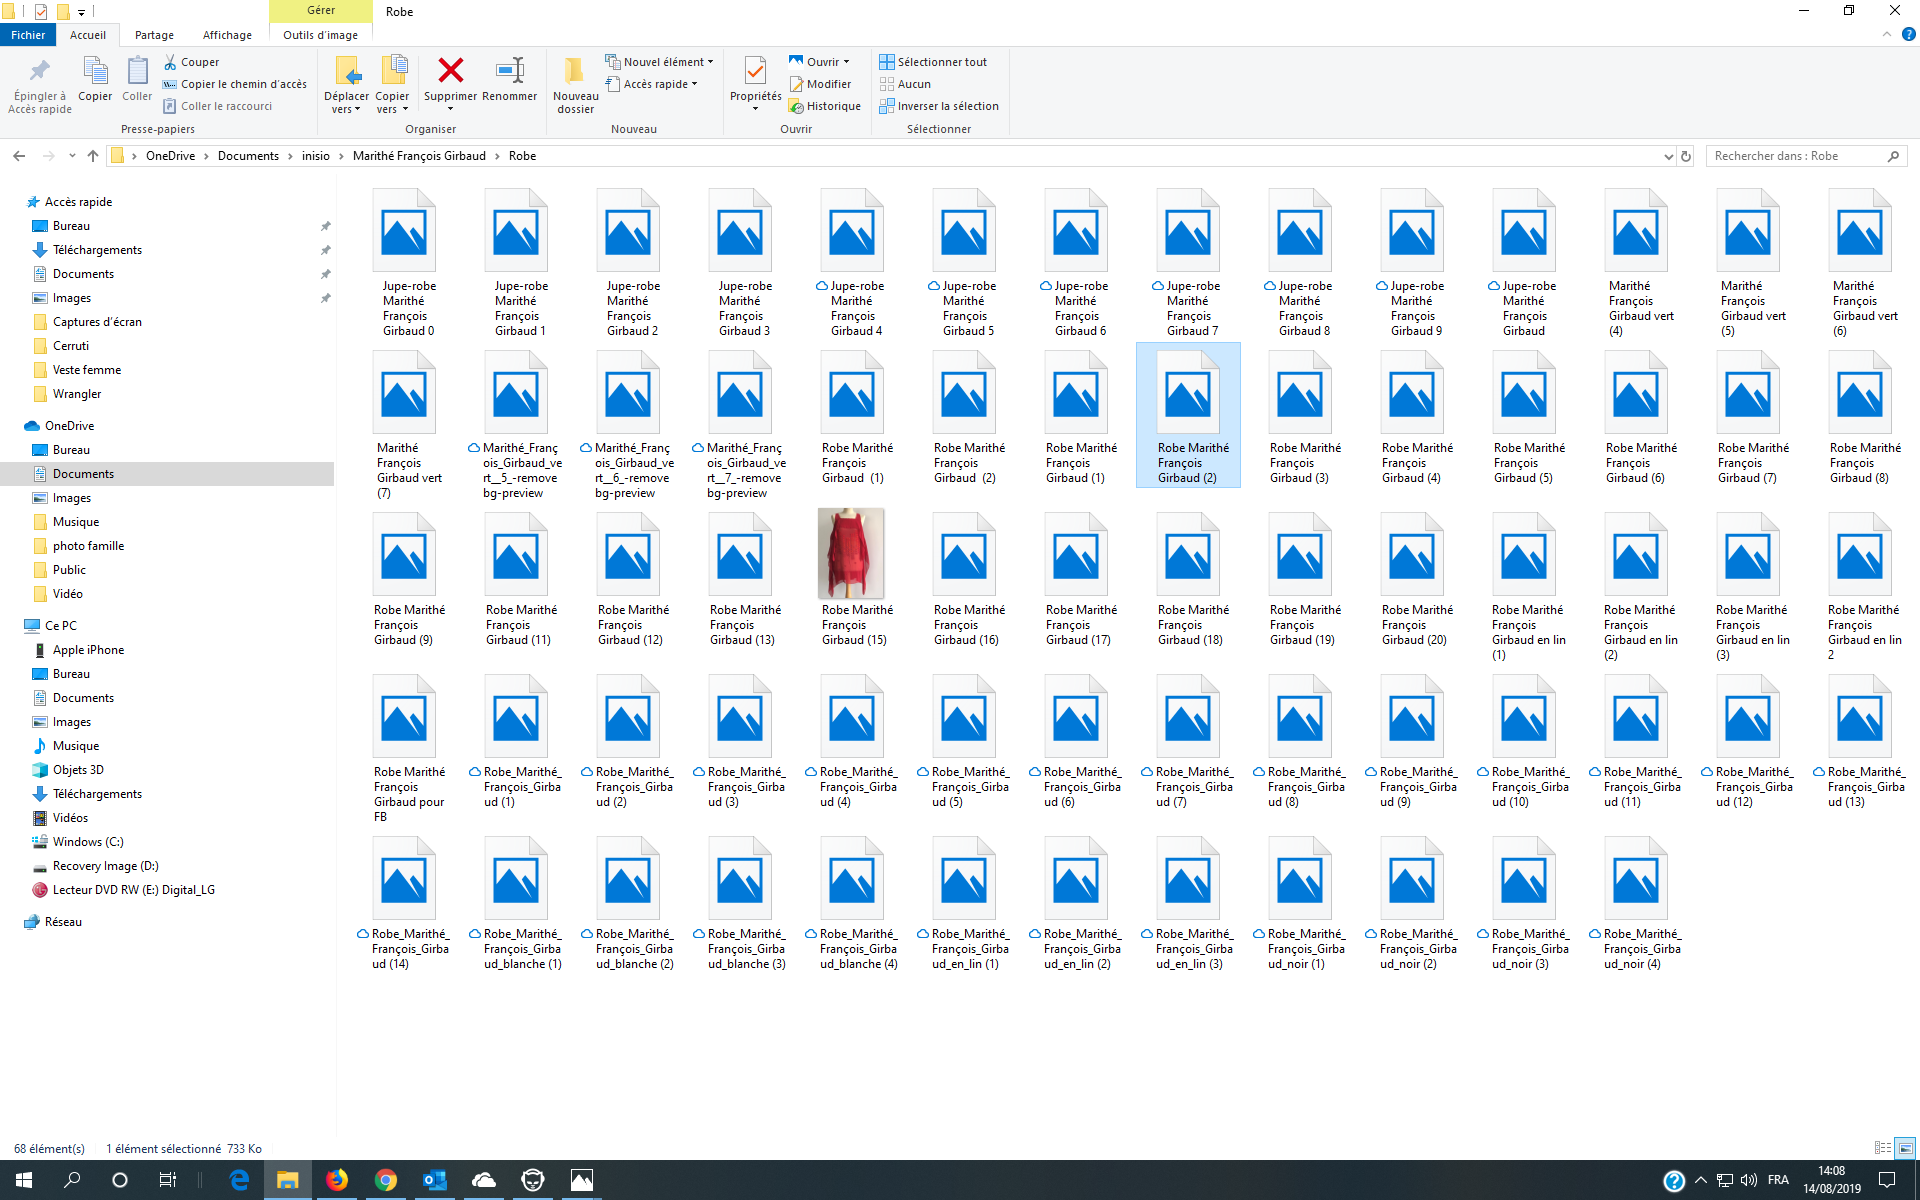Expand the address bar history dropdown arrow
The image size is (1920, 1200).
click(1668, 156)
